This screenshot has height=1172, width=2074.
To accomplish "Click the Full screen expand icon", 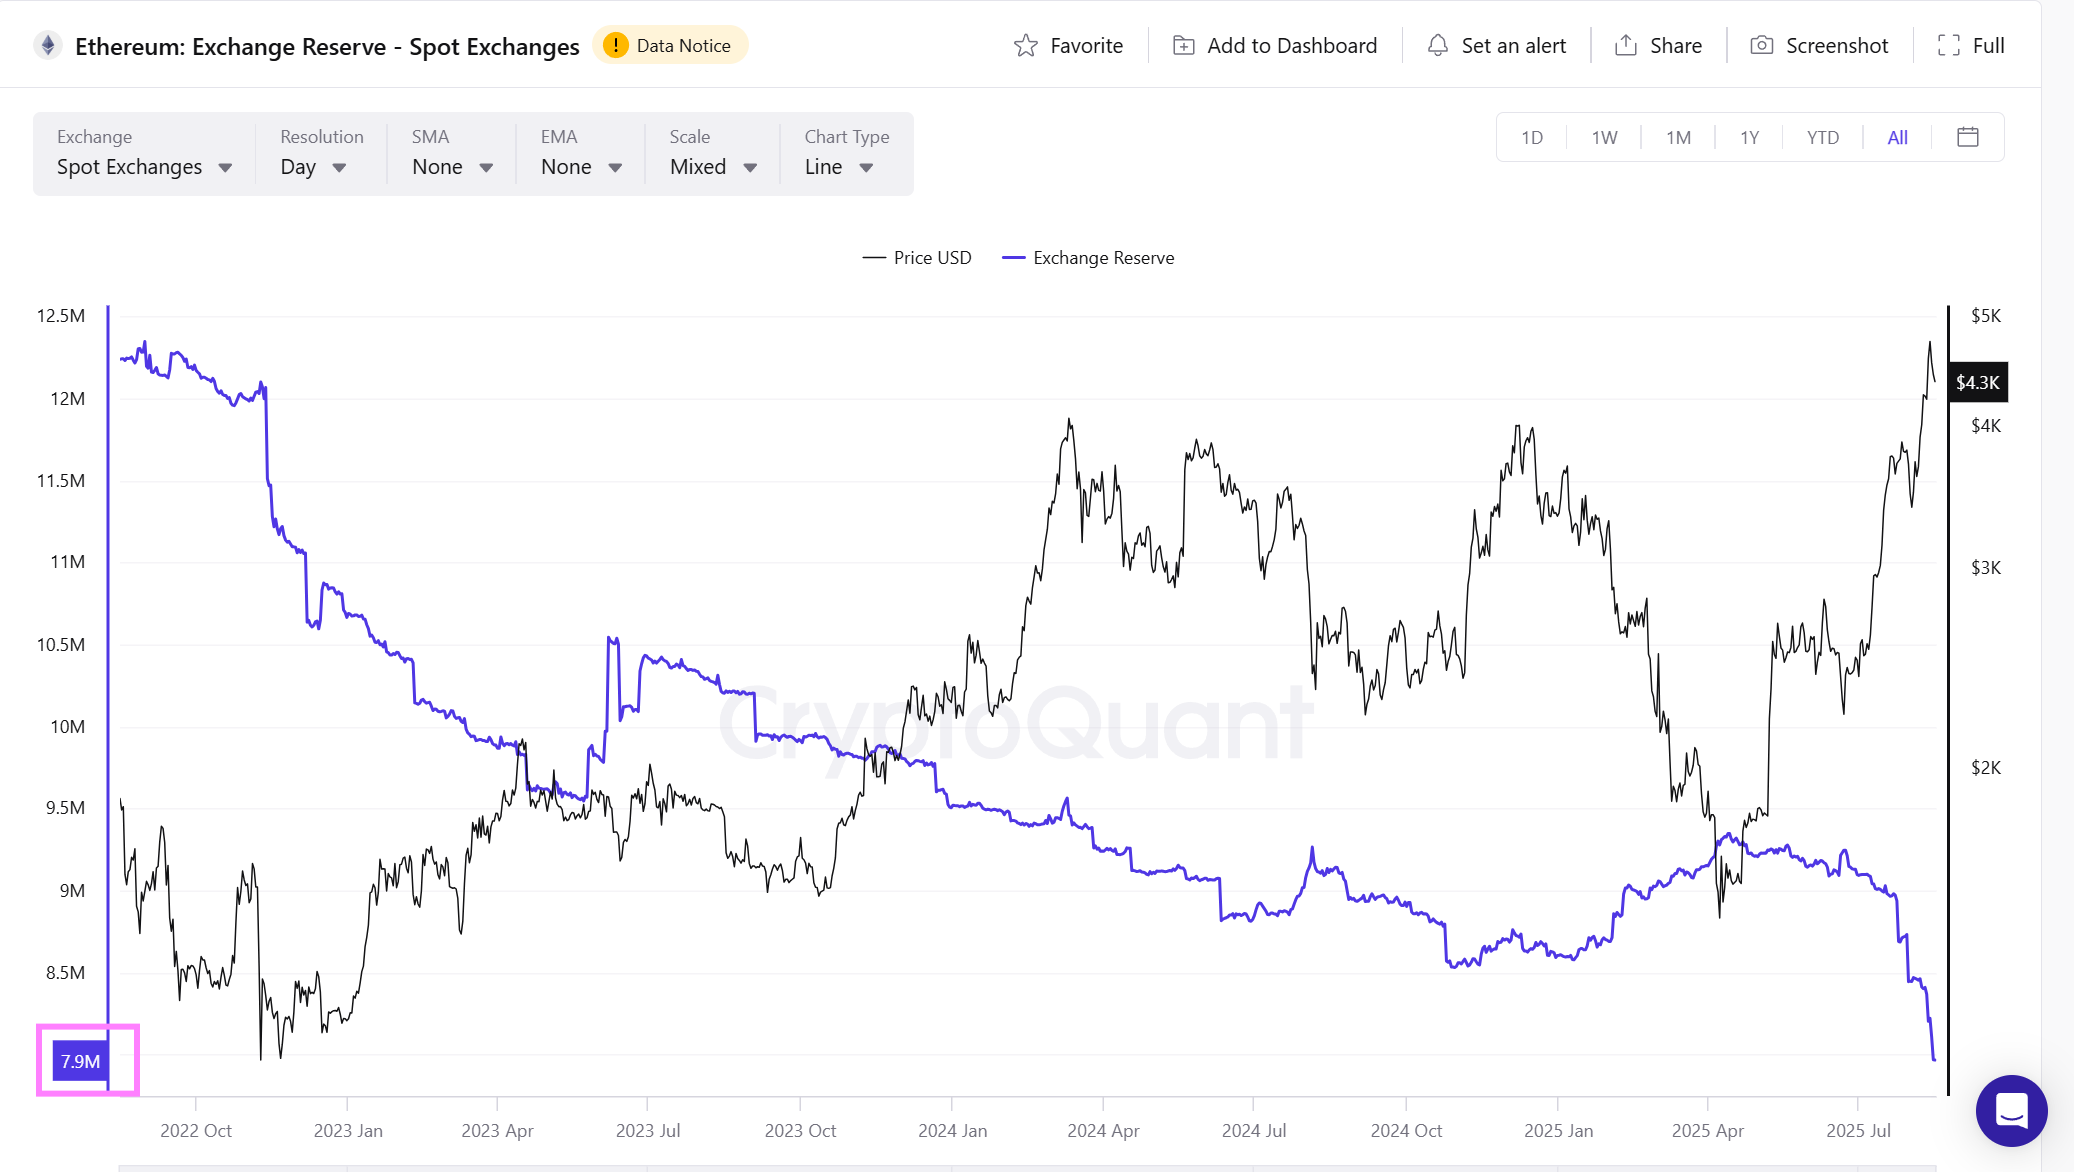I will click(x=1948, y=46).
